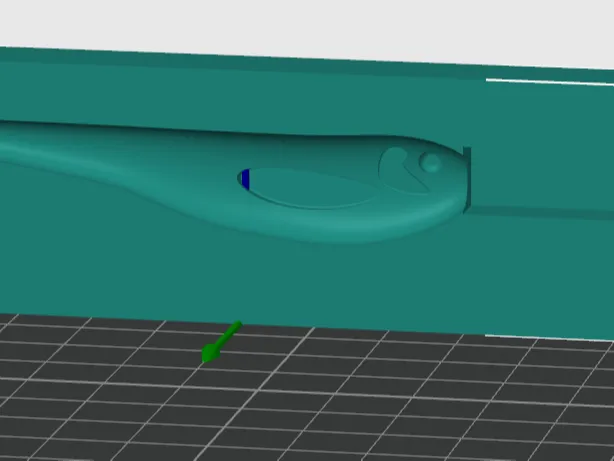Screen dimensions: 614x461
Task: Click the arrowhead tip of the green arrow
Action: (x=210, y=353)
